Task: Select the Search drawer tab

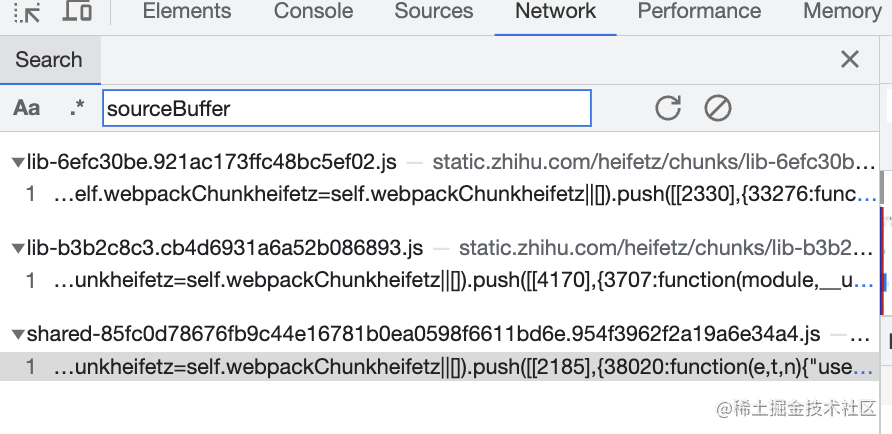Action: (49, 59)
